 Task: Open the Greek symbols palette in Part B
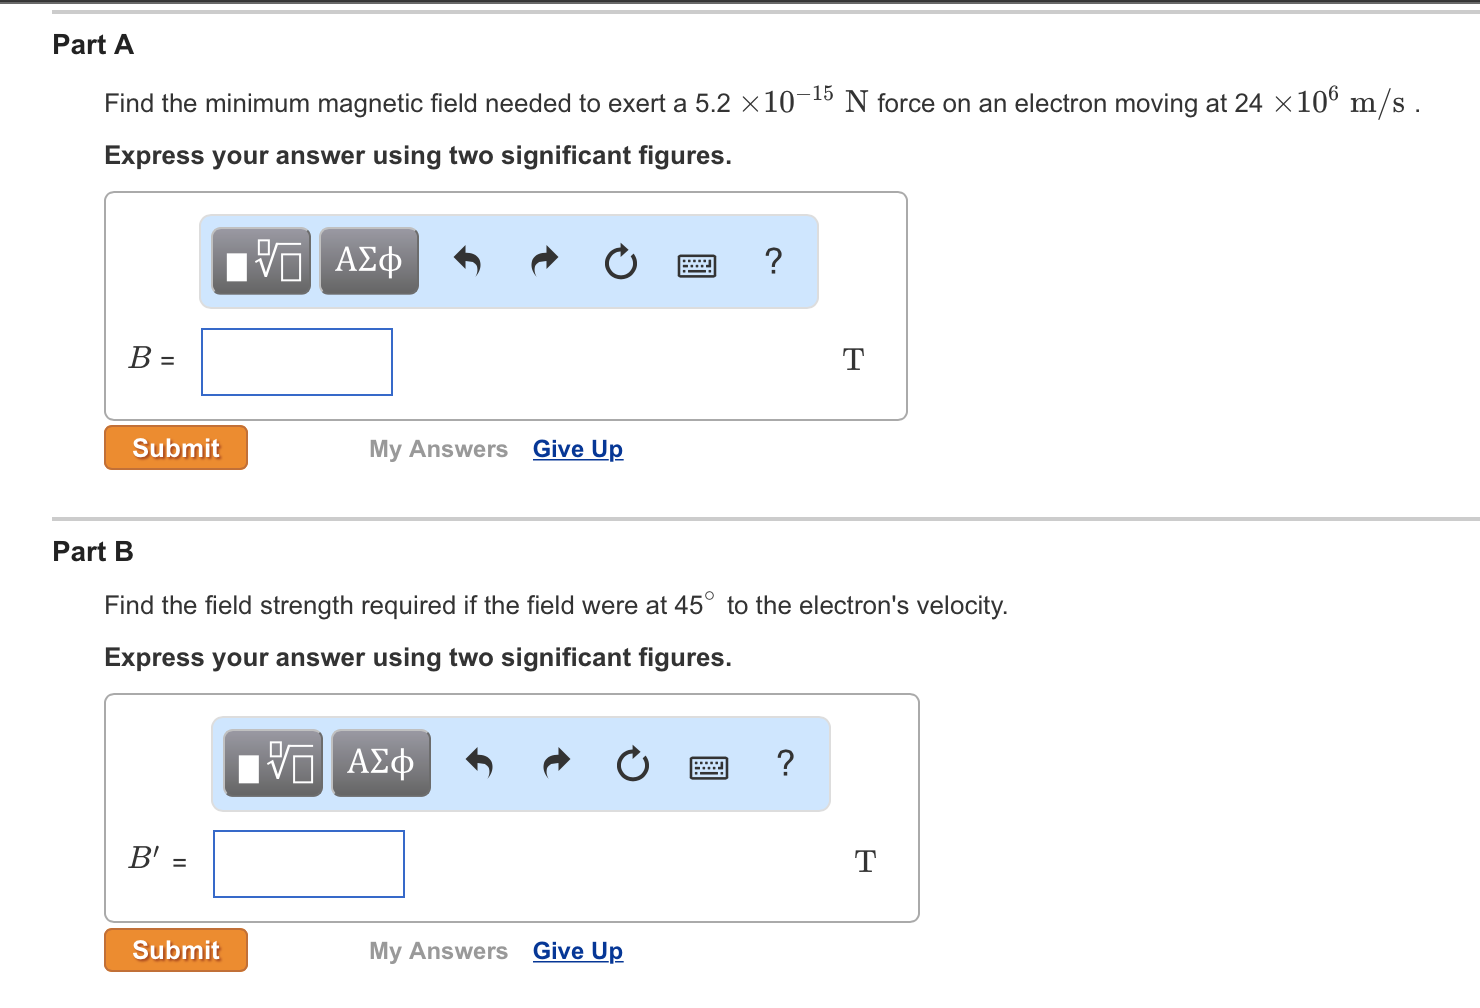pos(381,763)
